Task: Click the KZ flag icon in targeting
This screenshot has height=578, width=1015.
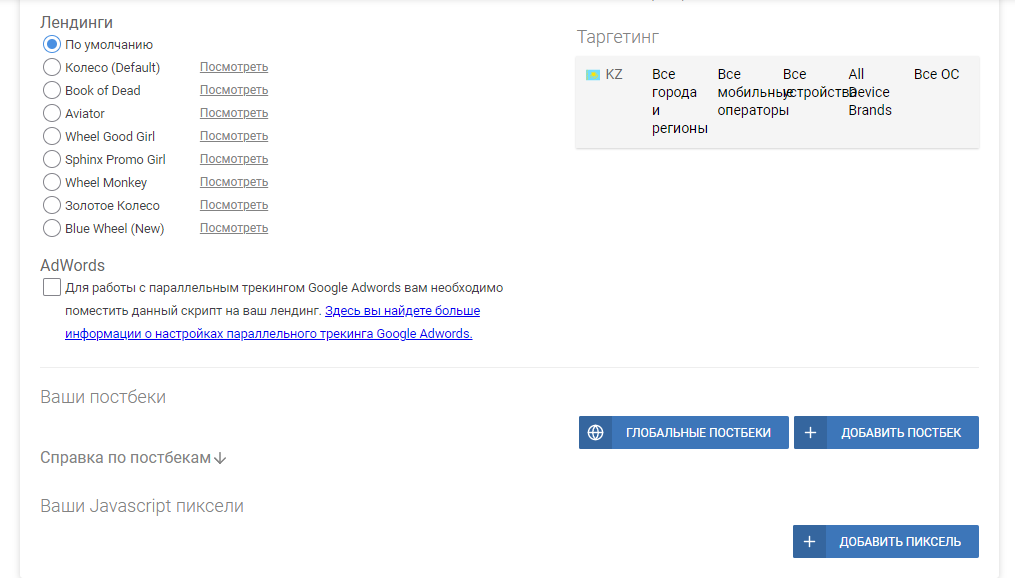Action: click(x=593, y=75)
